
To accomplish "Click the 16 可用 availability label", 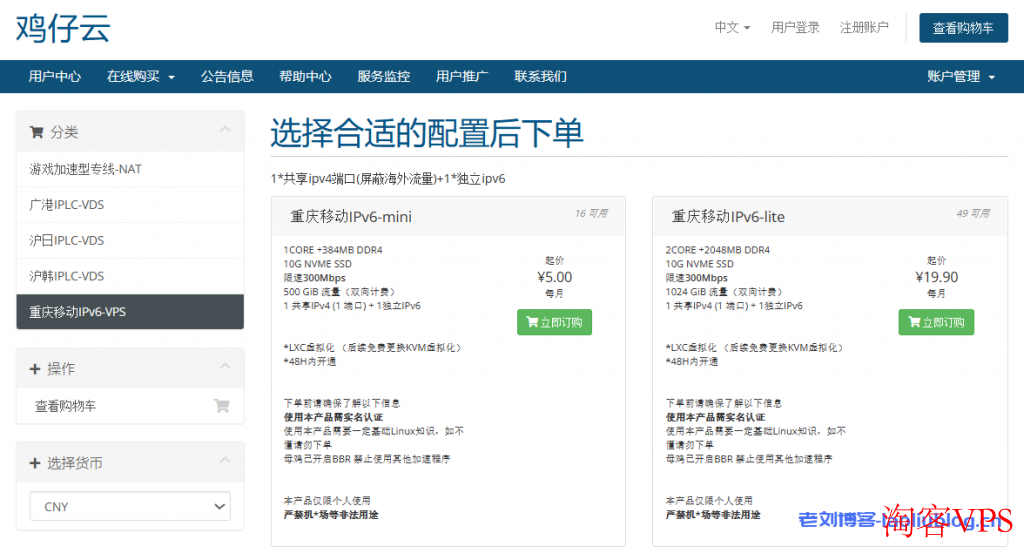I will pos(591,213).
